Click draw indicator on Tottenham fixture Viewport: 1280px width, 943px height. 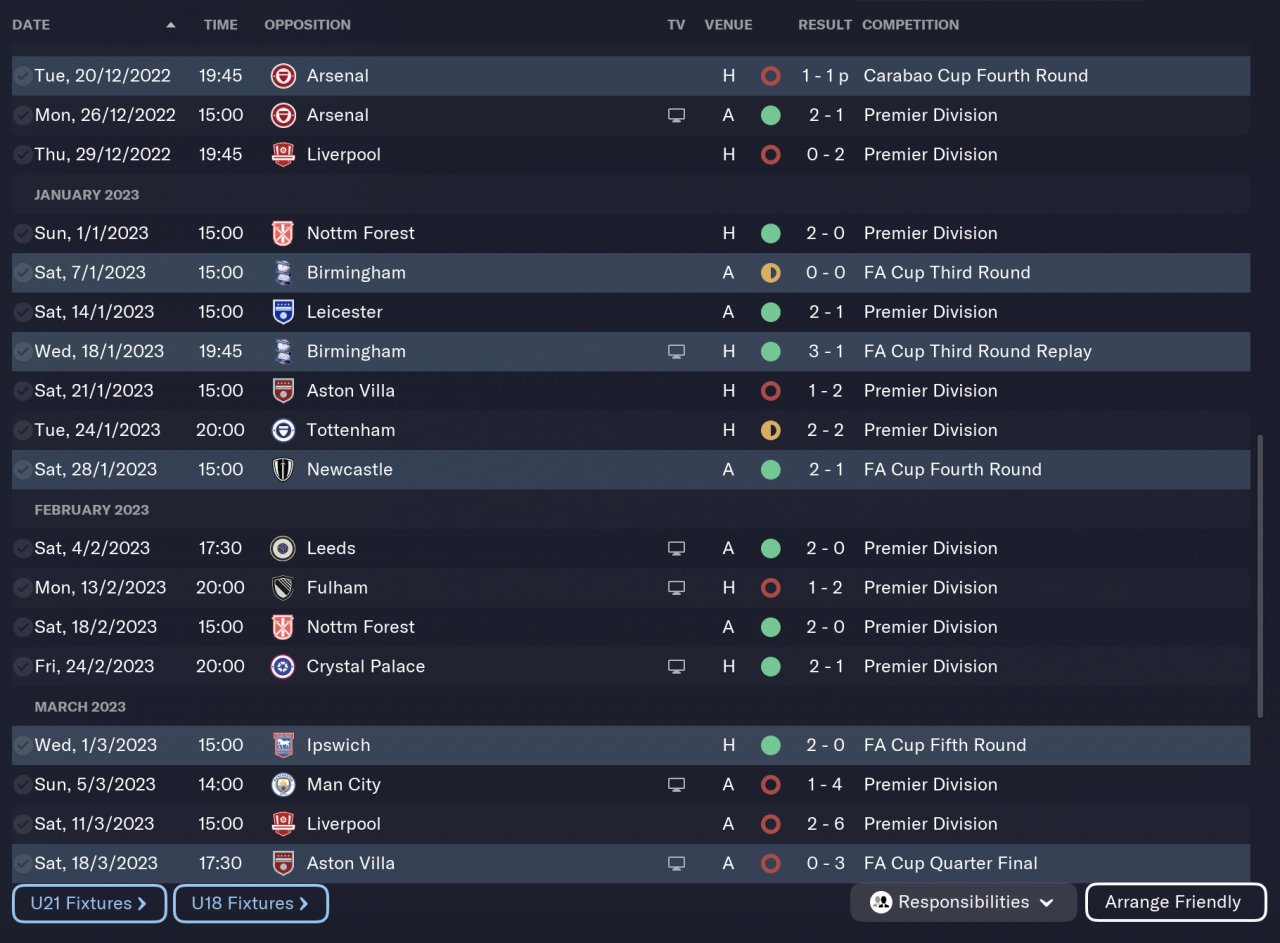click(770, 431)
